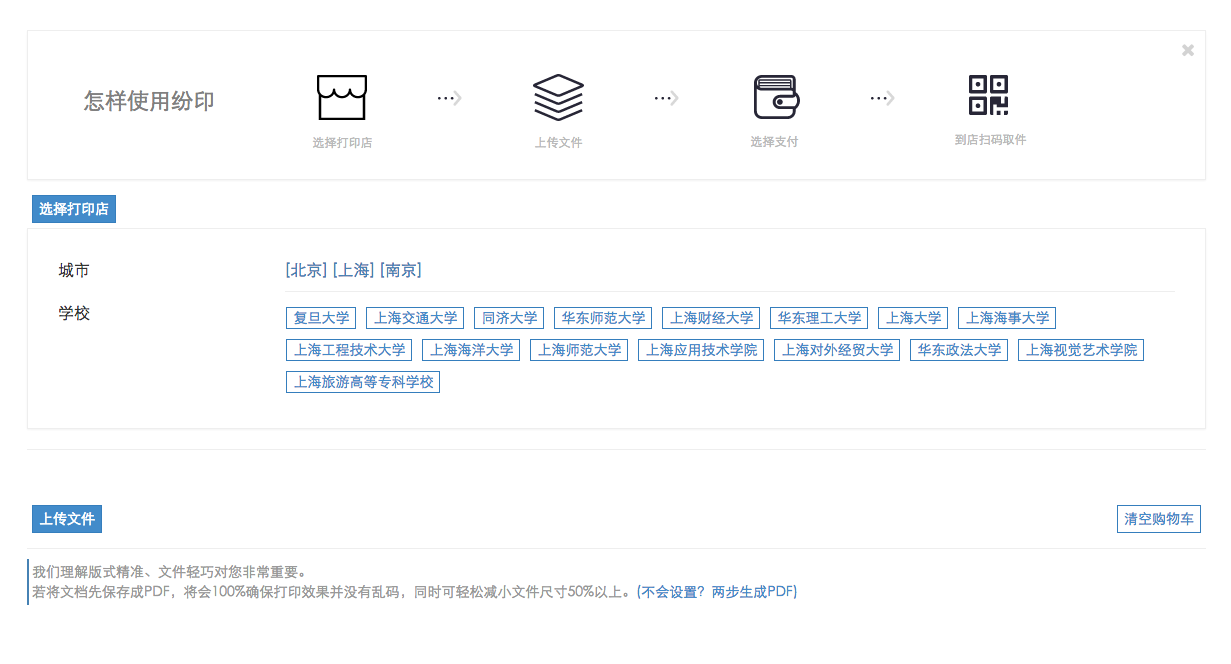The width and height of the screenshot is (1231, 664).
Task: Choose 上海大学 school
Action: click(913, 318)
